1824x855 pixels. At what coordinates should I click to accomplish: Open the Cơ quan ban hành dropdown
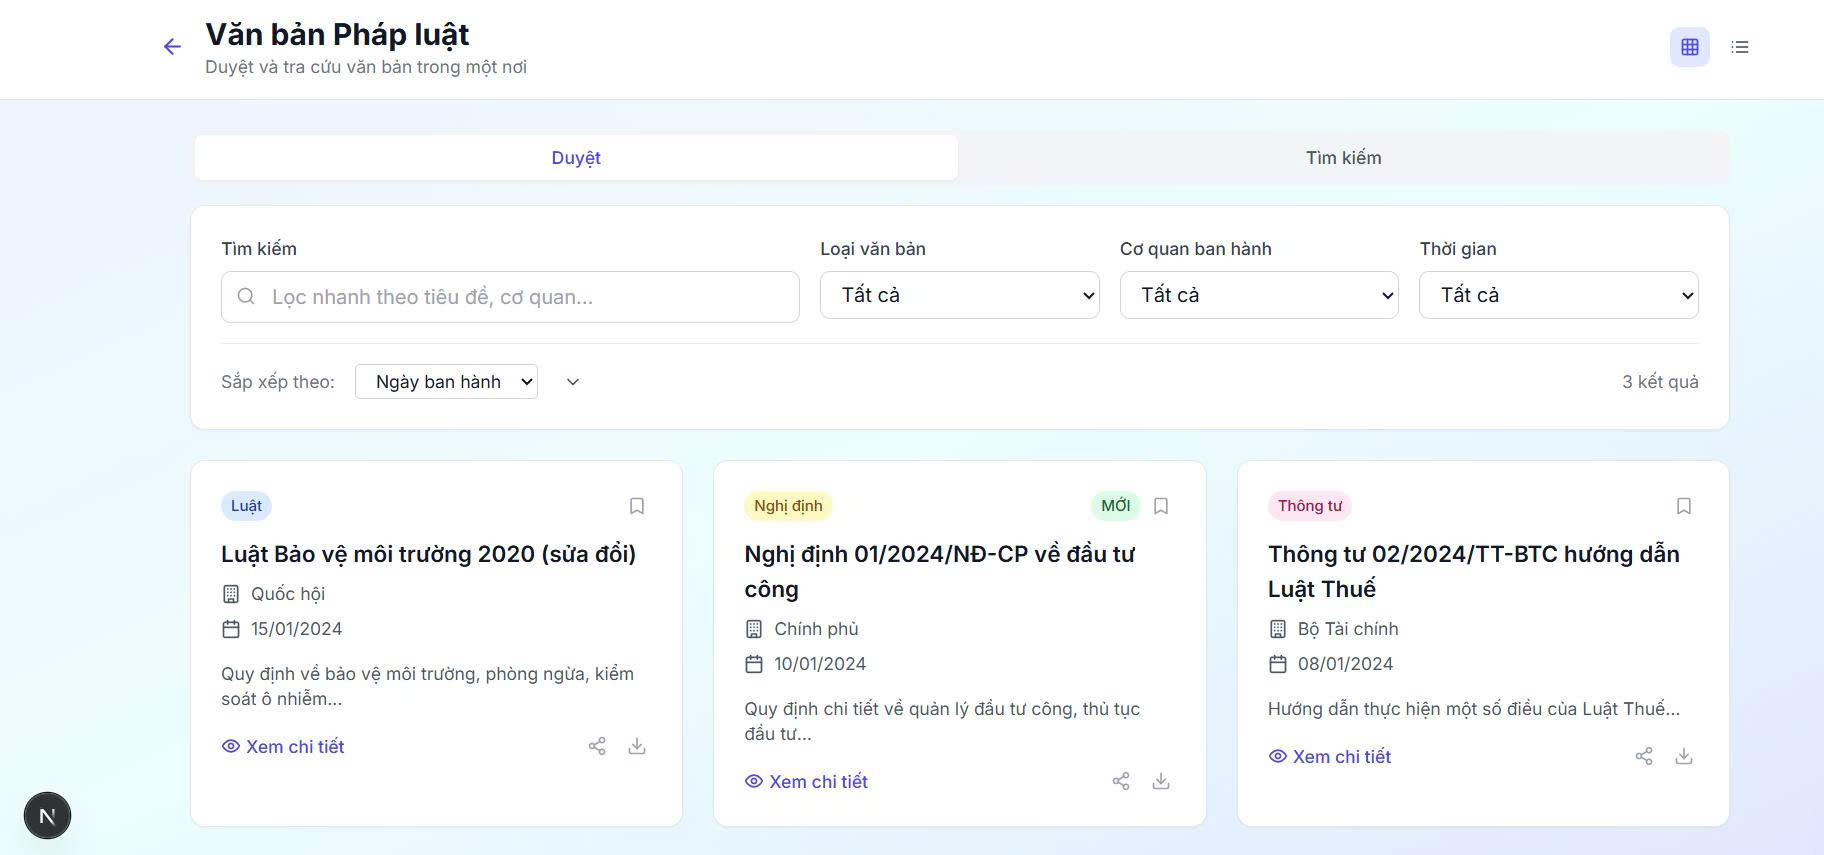[1258, 295]
